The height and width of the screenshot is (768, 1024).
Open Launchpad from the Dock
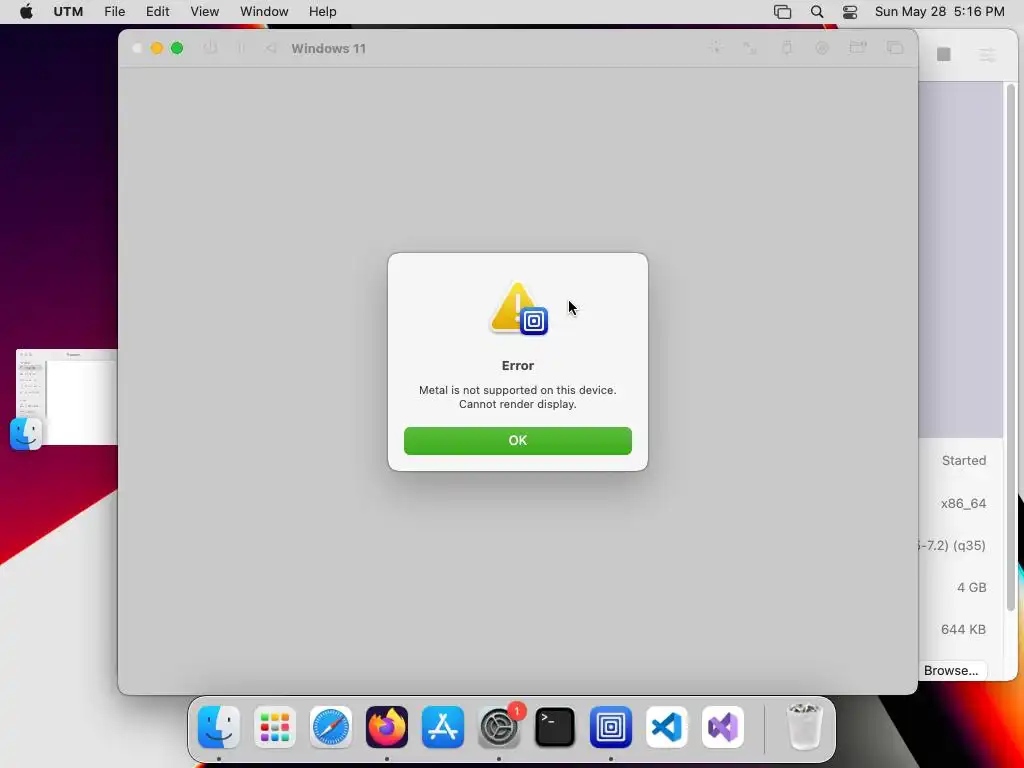coord(275,727)
